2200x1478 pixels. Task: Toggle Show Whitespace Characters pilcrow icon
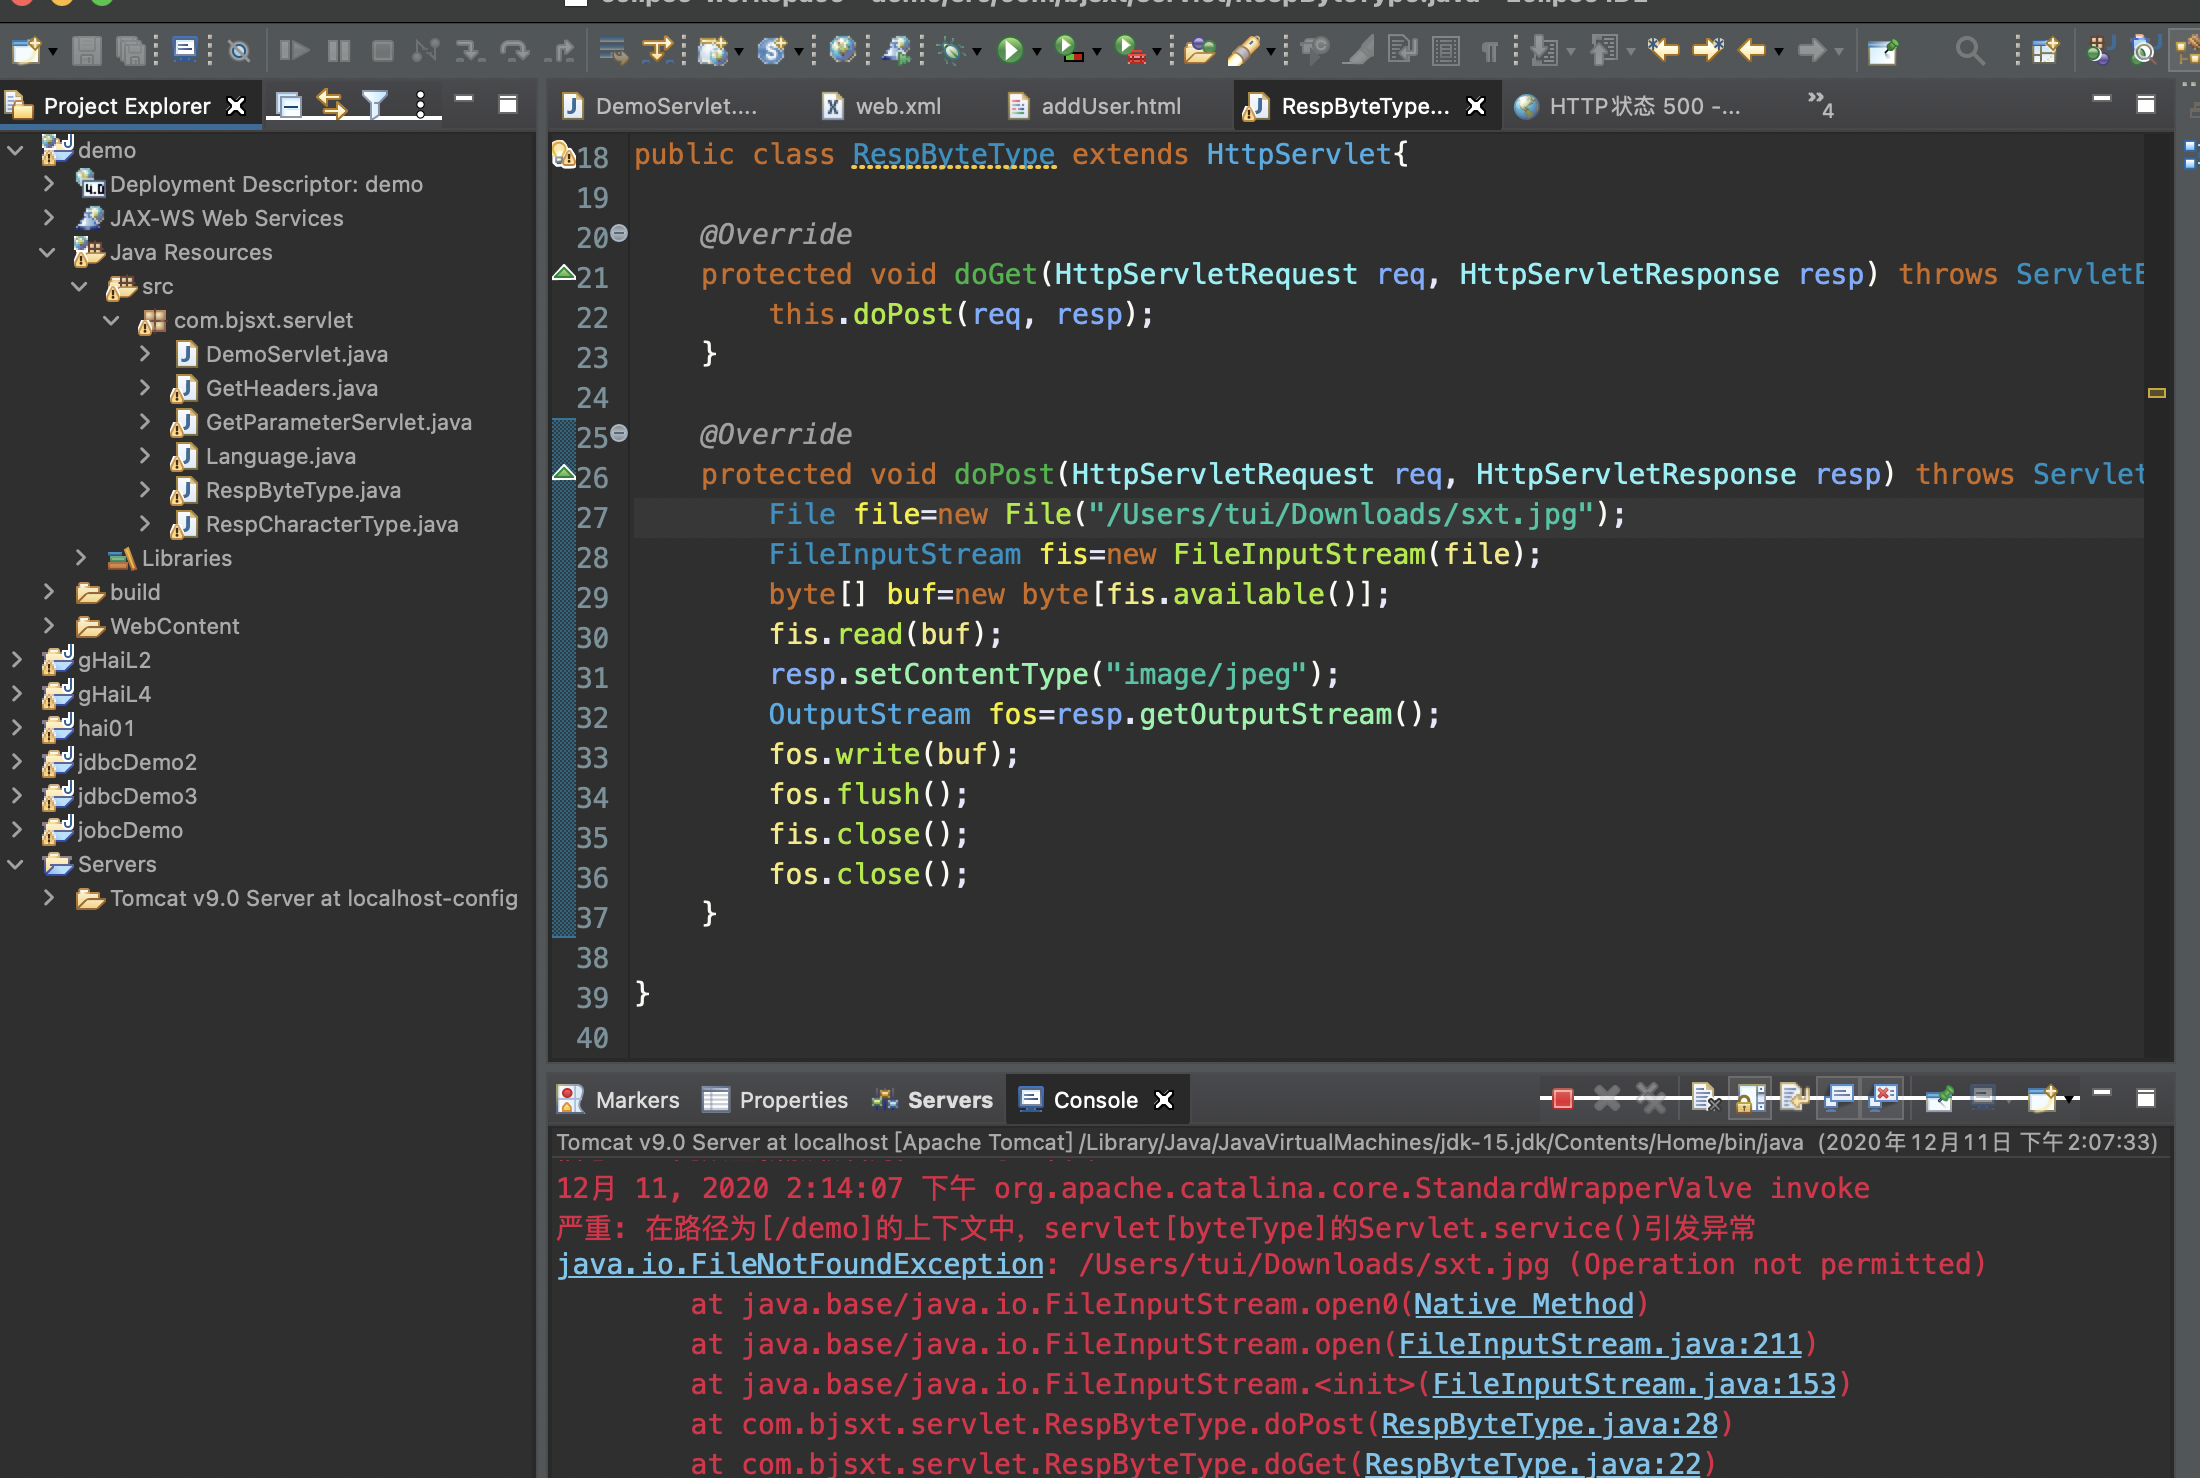pyautogui.click(x=1489, y=50)
